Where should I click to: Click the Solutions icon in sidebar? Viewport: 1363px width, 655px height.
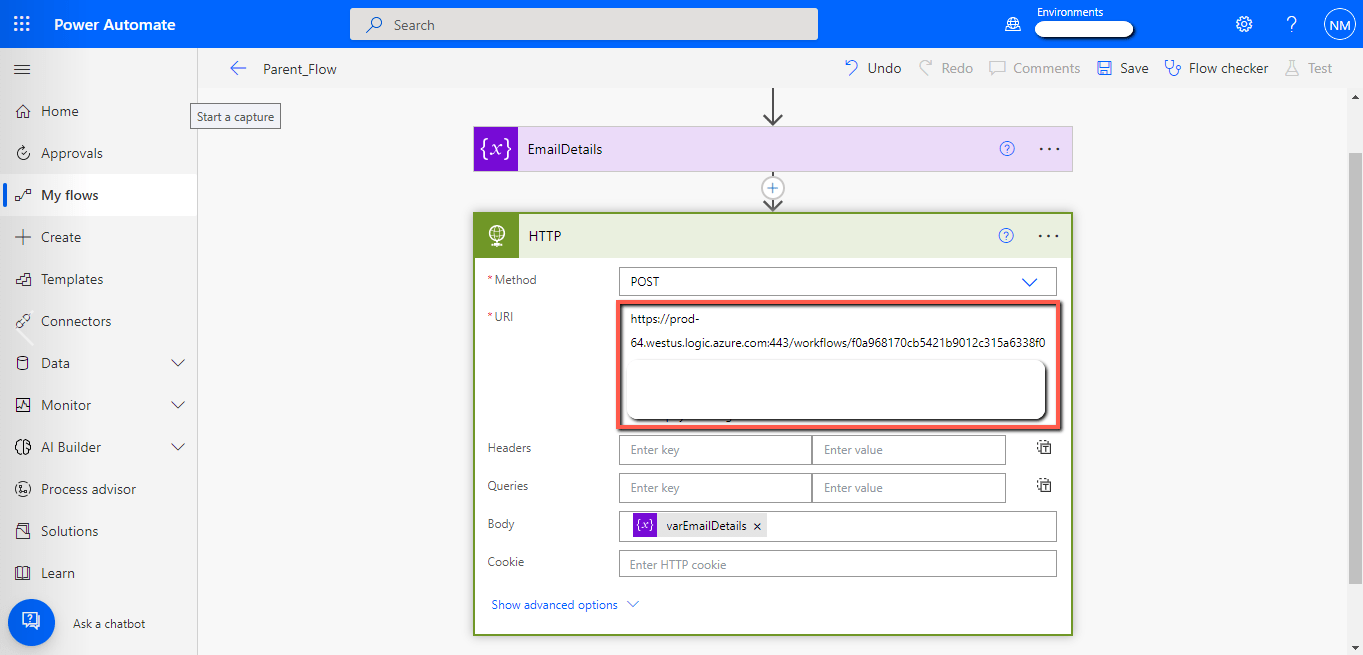click(x=23, y=531)
